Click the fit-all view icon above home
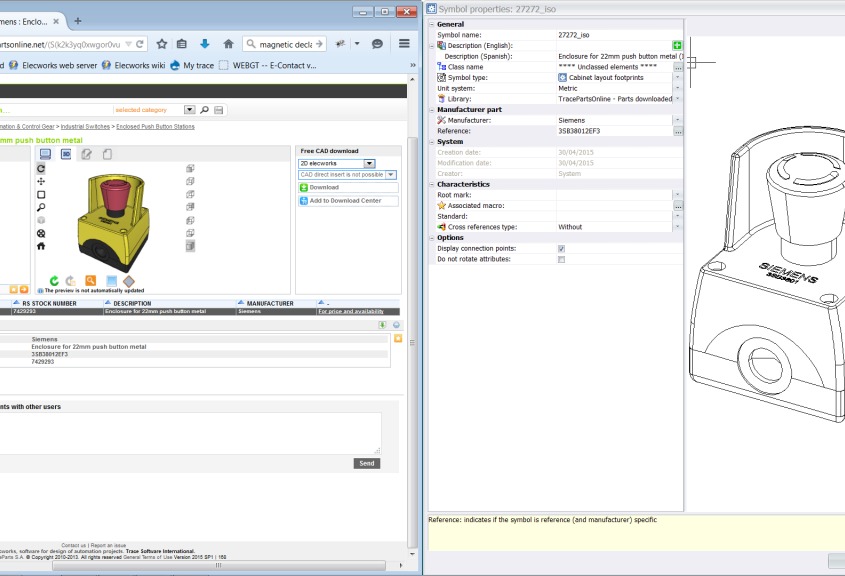This screenshot has height=576, width=845. click(x=41, y=233)
